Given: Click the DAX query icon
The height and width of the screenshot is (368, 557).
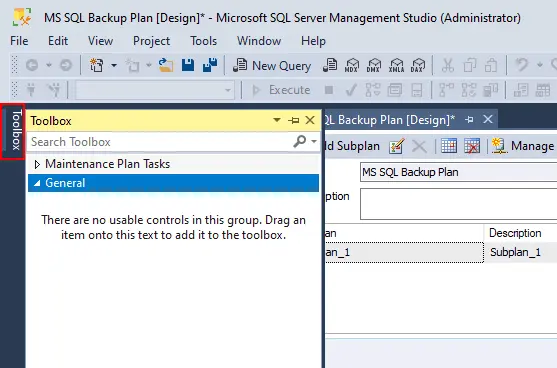Looking at the screenshot, I should pos(418,65).
